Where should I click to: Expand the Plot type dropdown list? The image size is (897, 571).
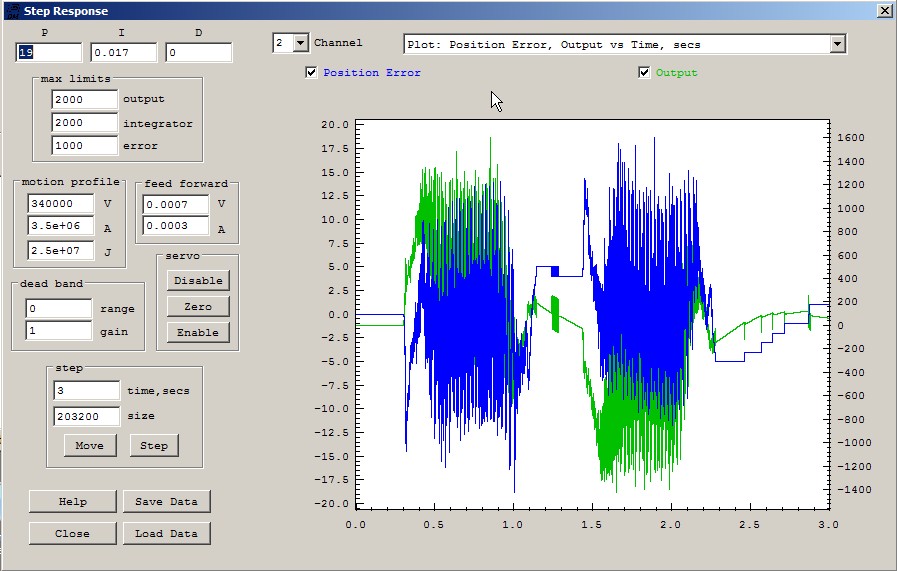pyautogui.click(x=838, y=44)
